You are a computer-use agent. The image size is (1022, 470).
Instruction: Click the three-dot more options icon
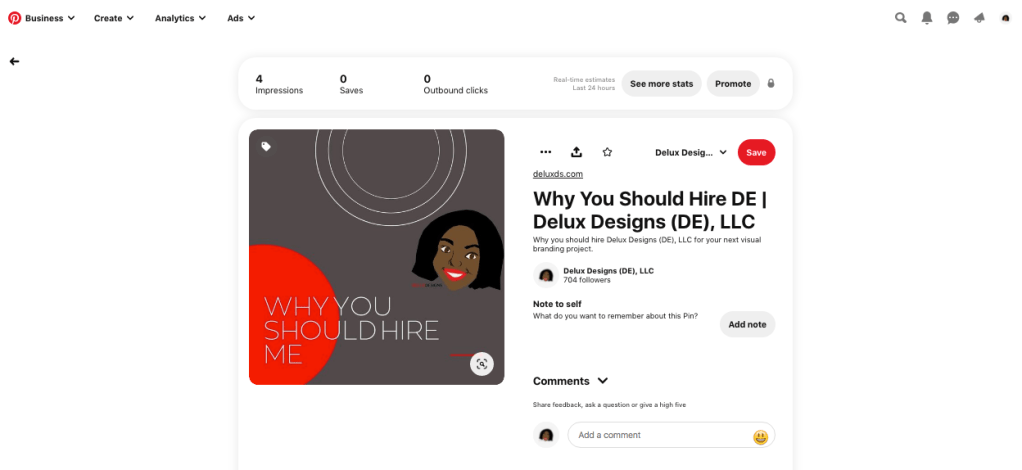pos(546,152)
